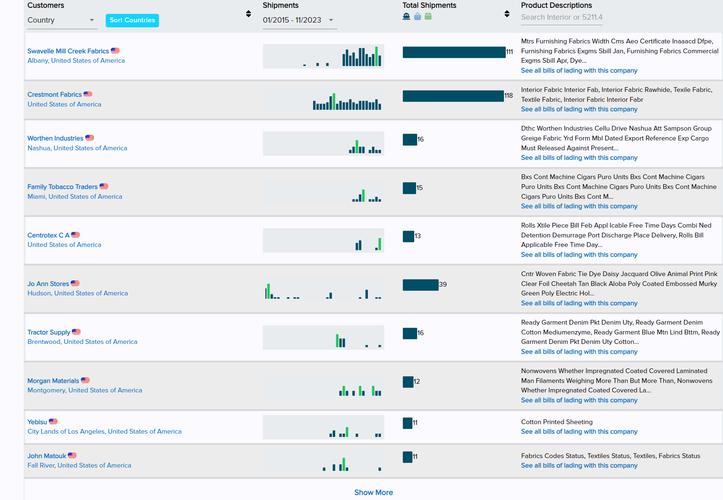Open Worthen Industries company link

pyautogui.click(x=55, y=138)
